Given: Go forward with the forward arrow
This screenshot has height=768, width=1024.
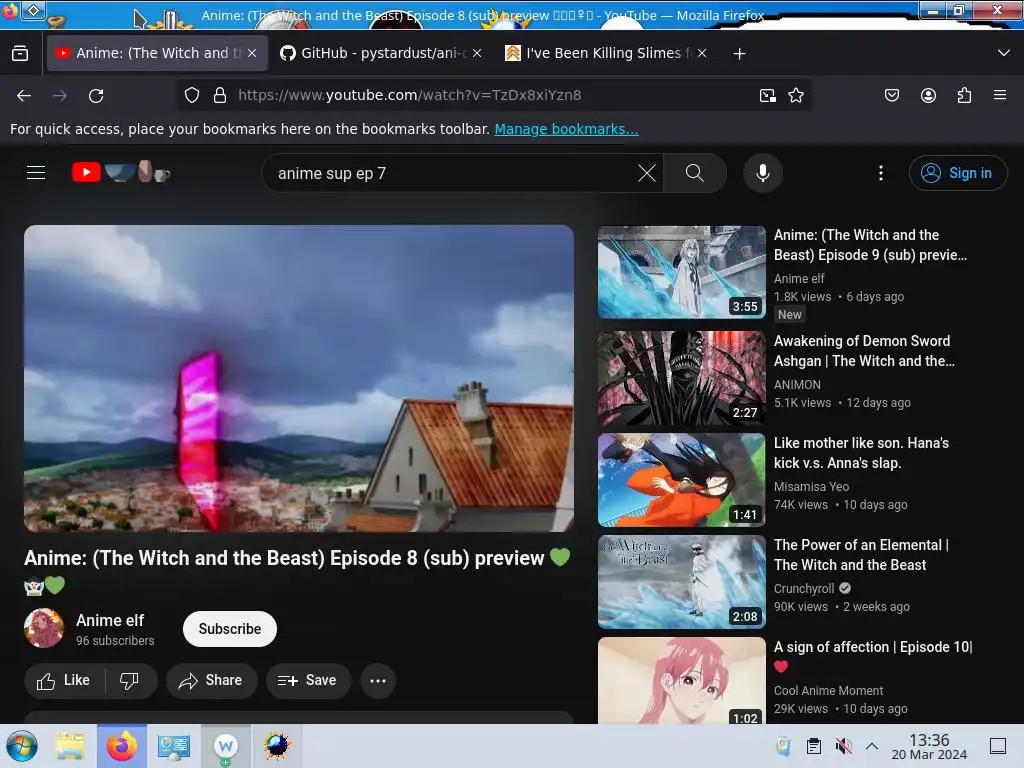Looking at the screenshot, I should point(60,95).
